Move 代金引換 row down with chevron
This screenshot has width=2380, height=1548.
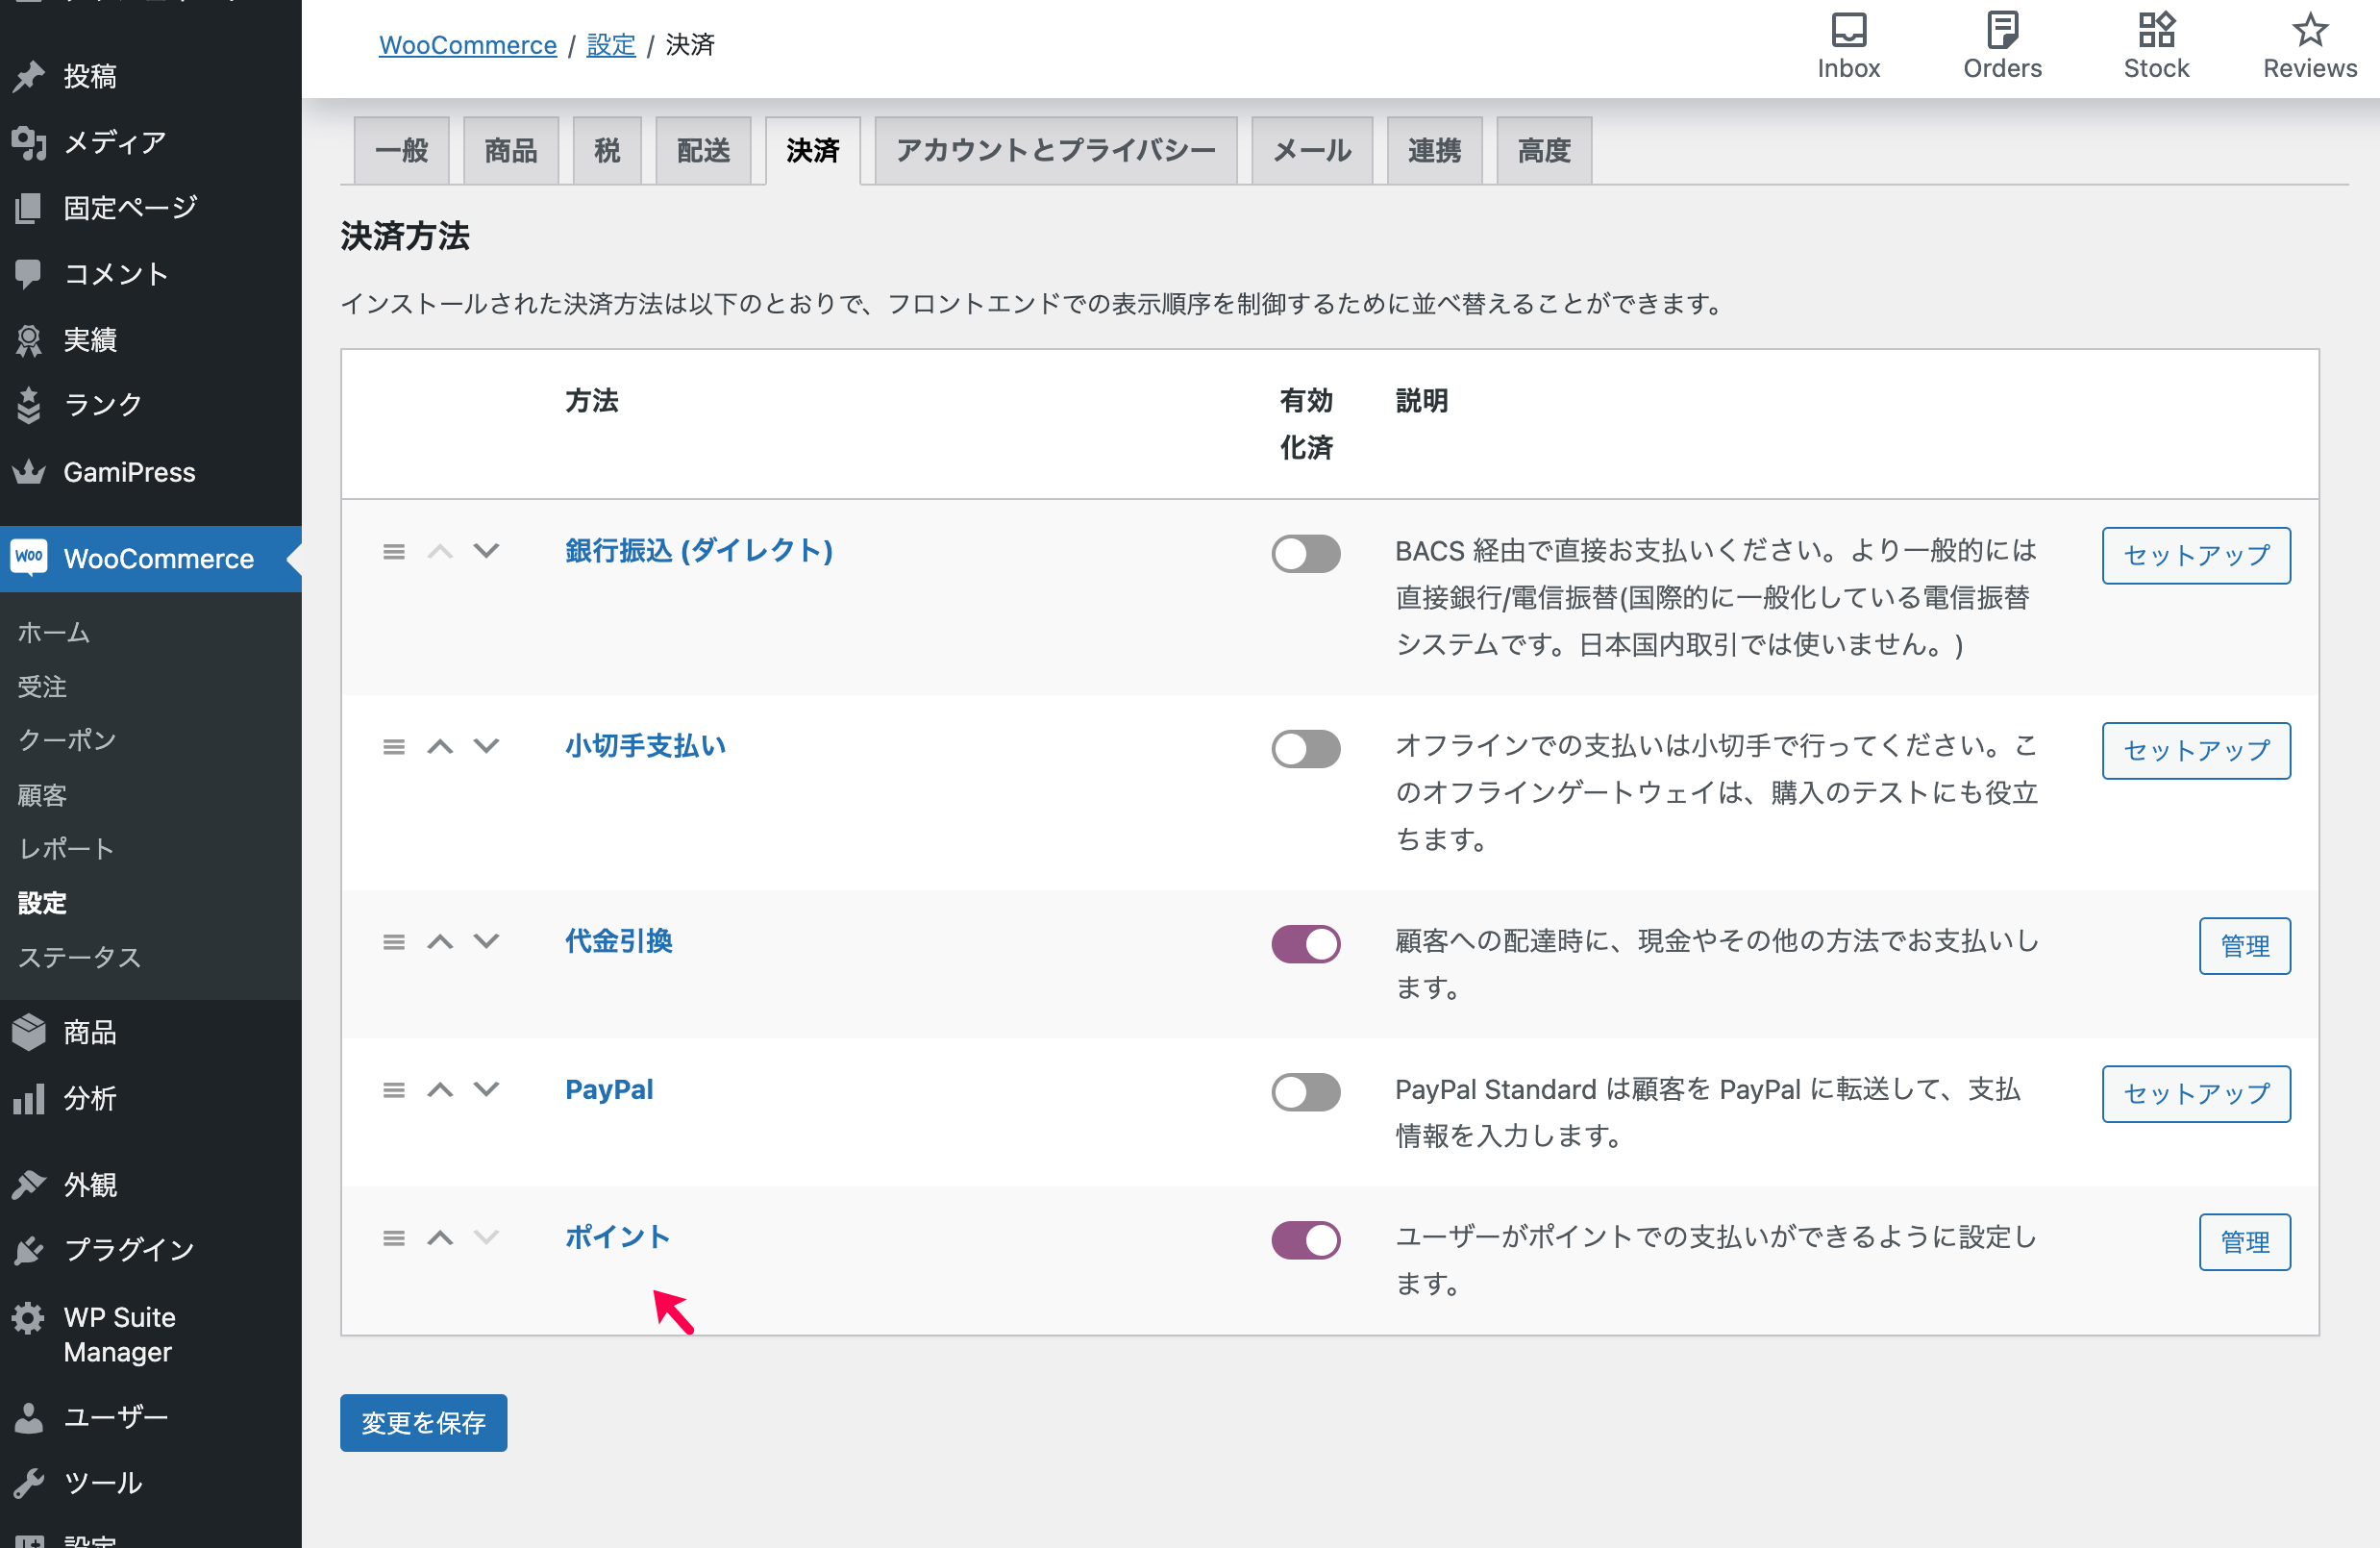click(x=486, y=941)
